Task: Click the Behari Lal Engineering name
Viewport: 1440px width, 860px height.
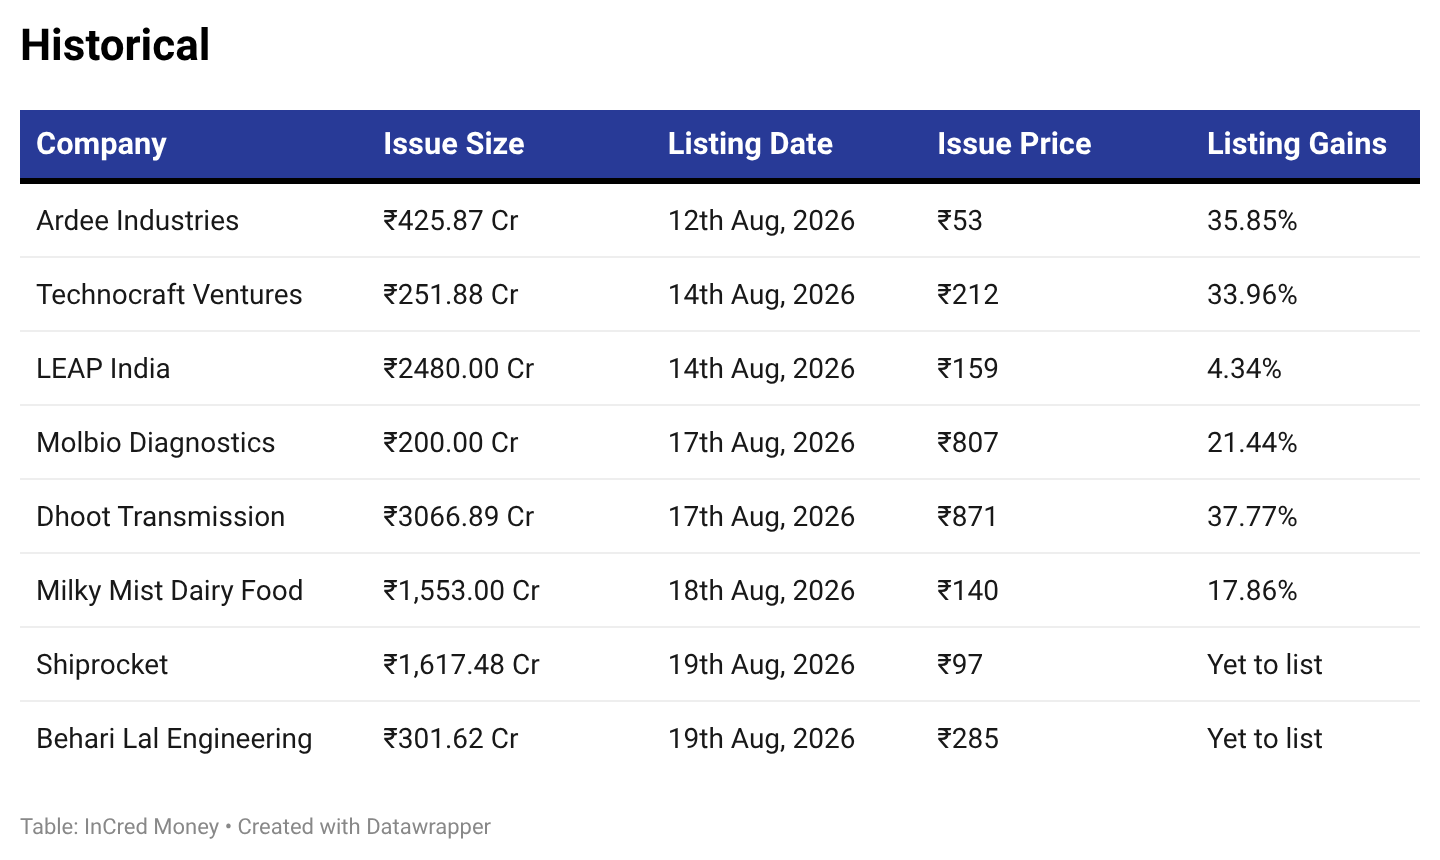Action: (174, 738)
